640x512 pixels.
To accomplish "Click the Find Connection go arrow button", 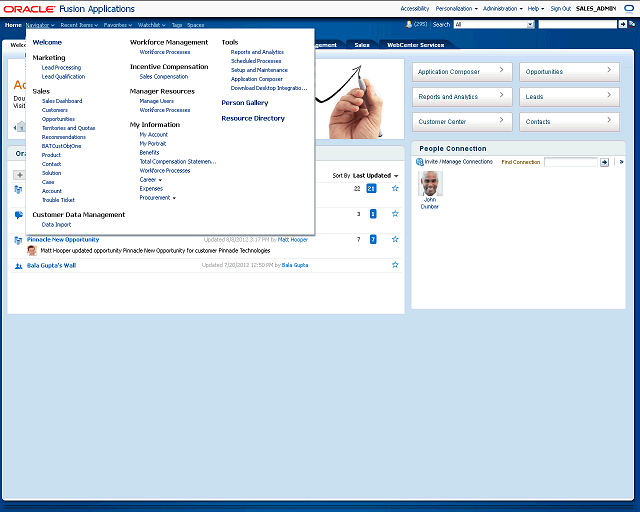I will (x=604, y=162).
